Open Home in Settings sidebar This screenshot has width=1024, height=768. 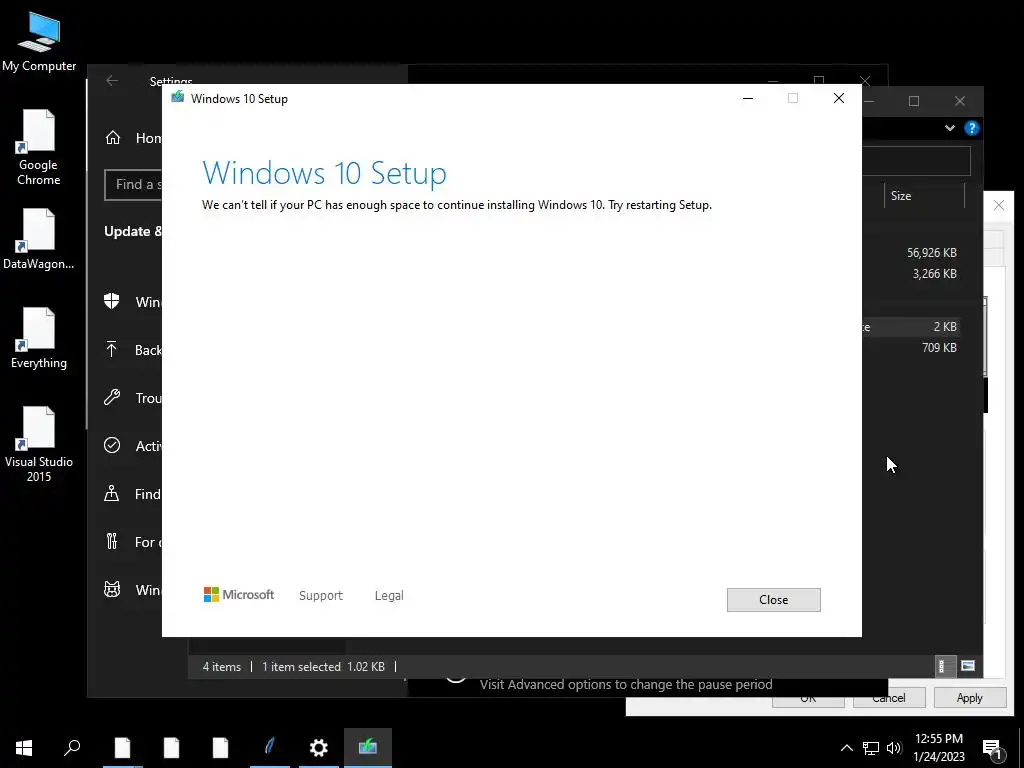(x=134, y=138)
